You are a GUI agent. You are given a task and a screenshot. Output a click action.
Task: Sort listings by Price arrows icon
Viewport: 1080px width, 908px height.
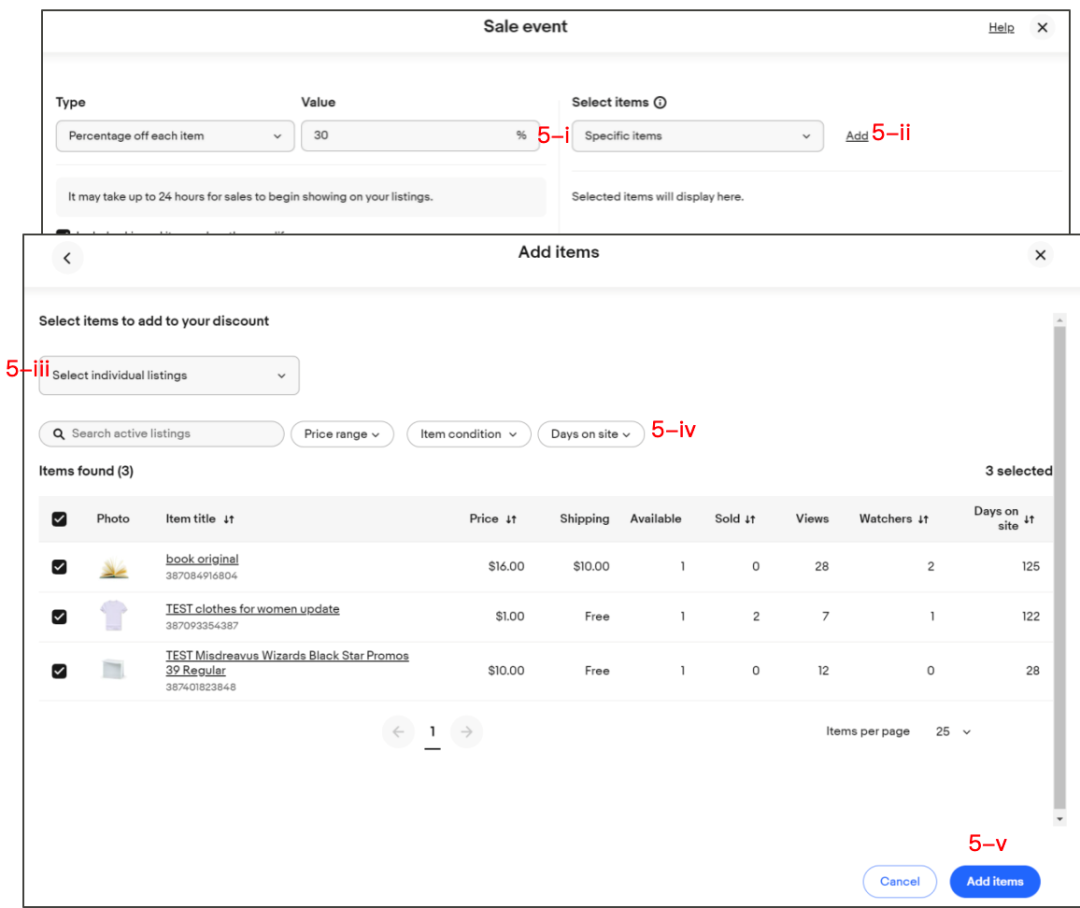(511, 519)
